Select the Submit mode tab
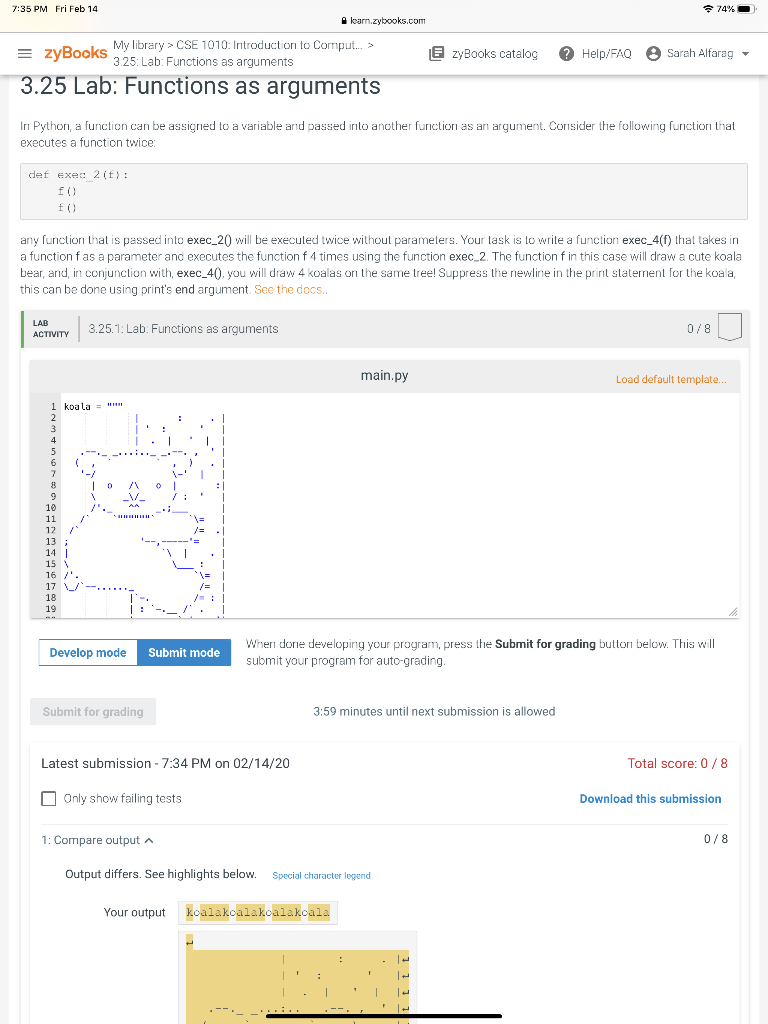The image size is (768, 1024). [184, 652]
